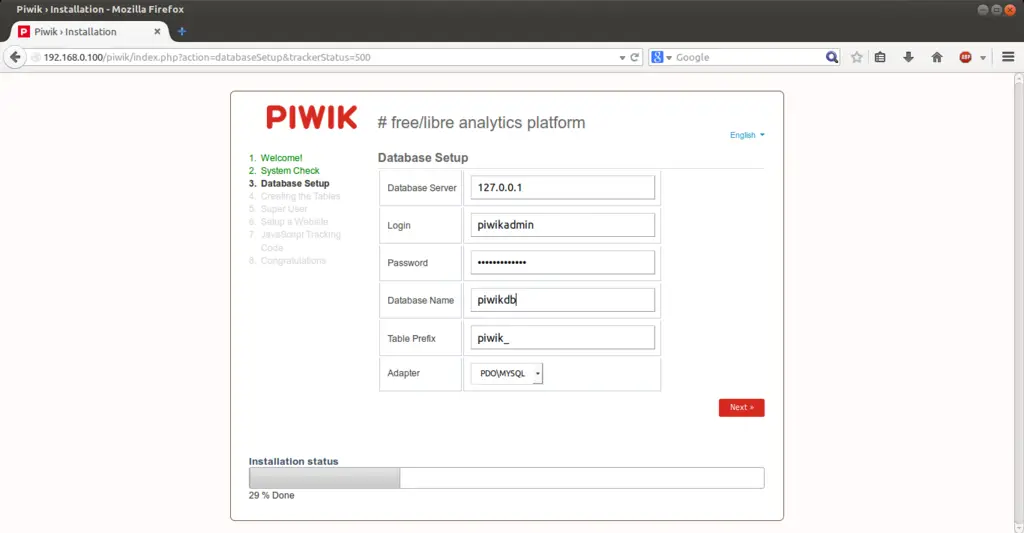
Task: Select the Piwik › Installation tab
Action: (89, 31)
